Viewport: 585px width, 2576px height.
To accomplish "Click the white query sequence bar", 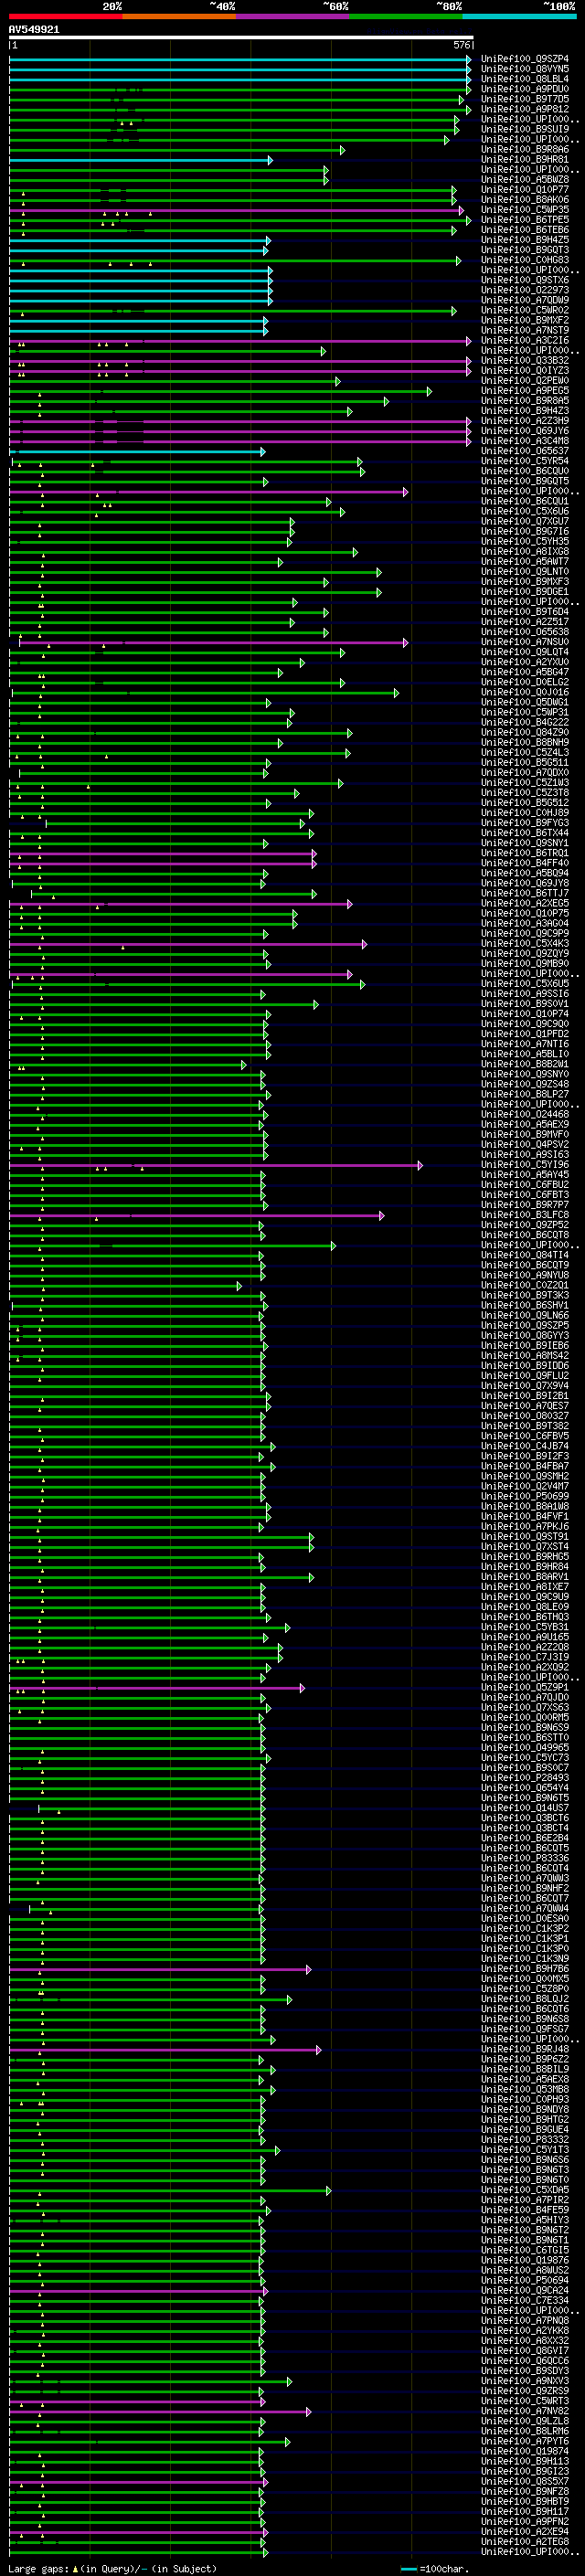I will coord(241,38).
